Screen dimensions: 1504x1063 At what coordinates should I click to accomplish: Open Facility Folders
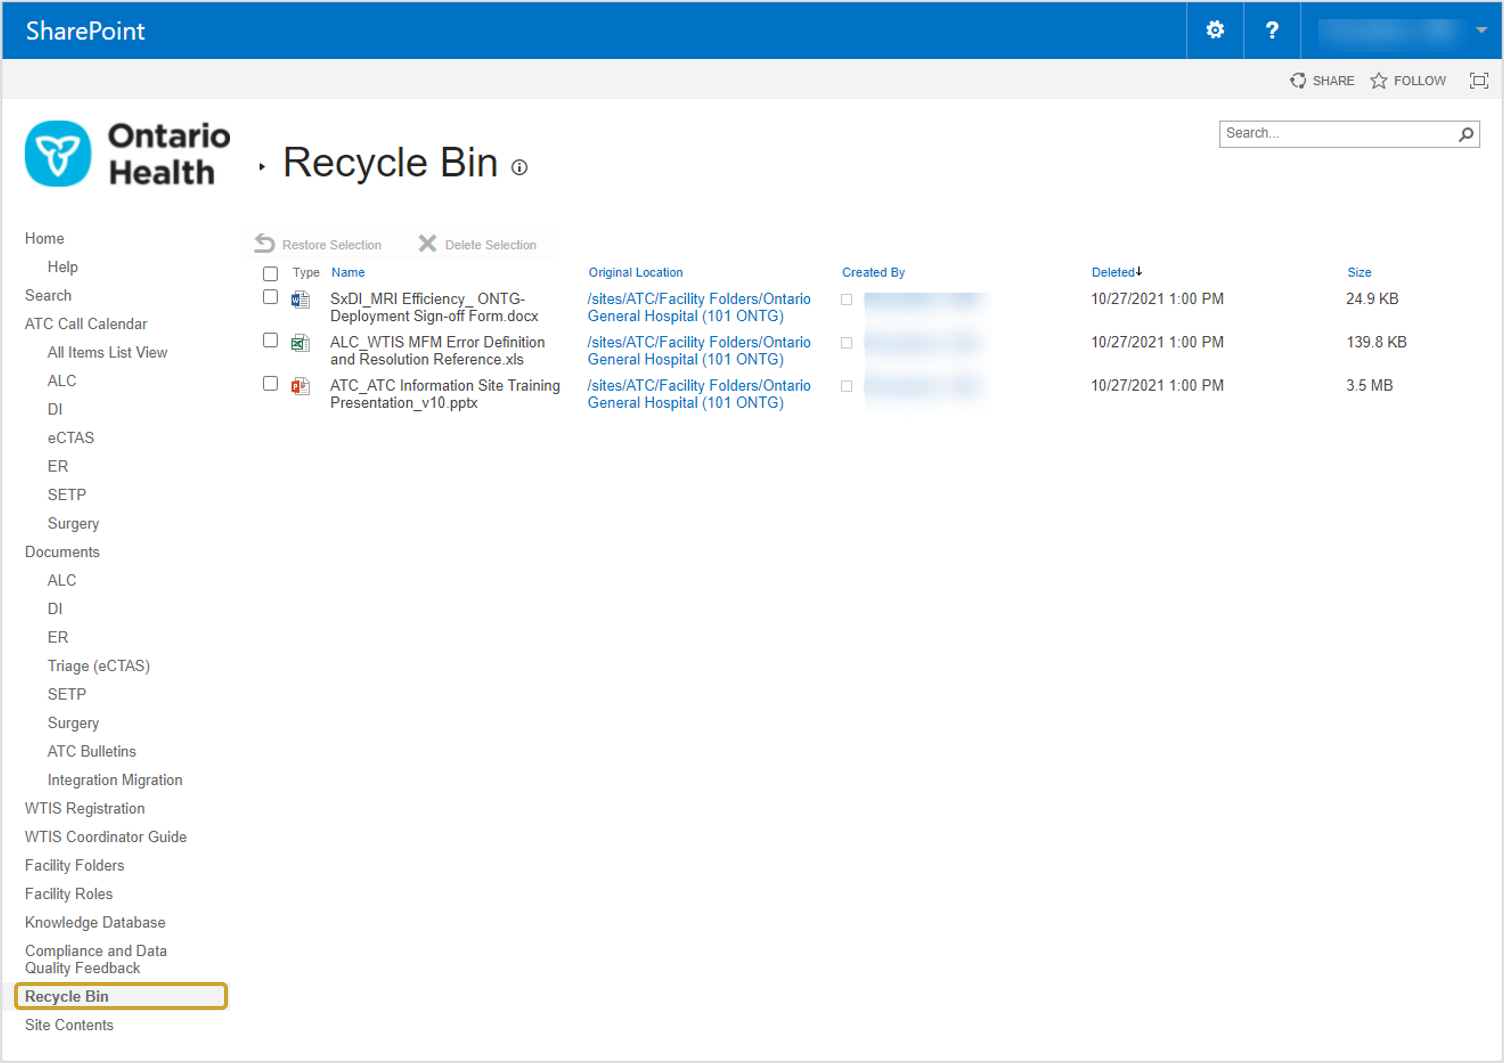75,865
